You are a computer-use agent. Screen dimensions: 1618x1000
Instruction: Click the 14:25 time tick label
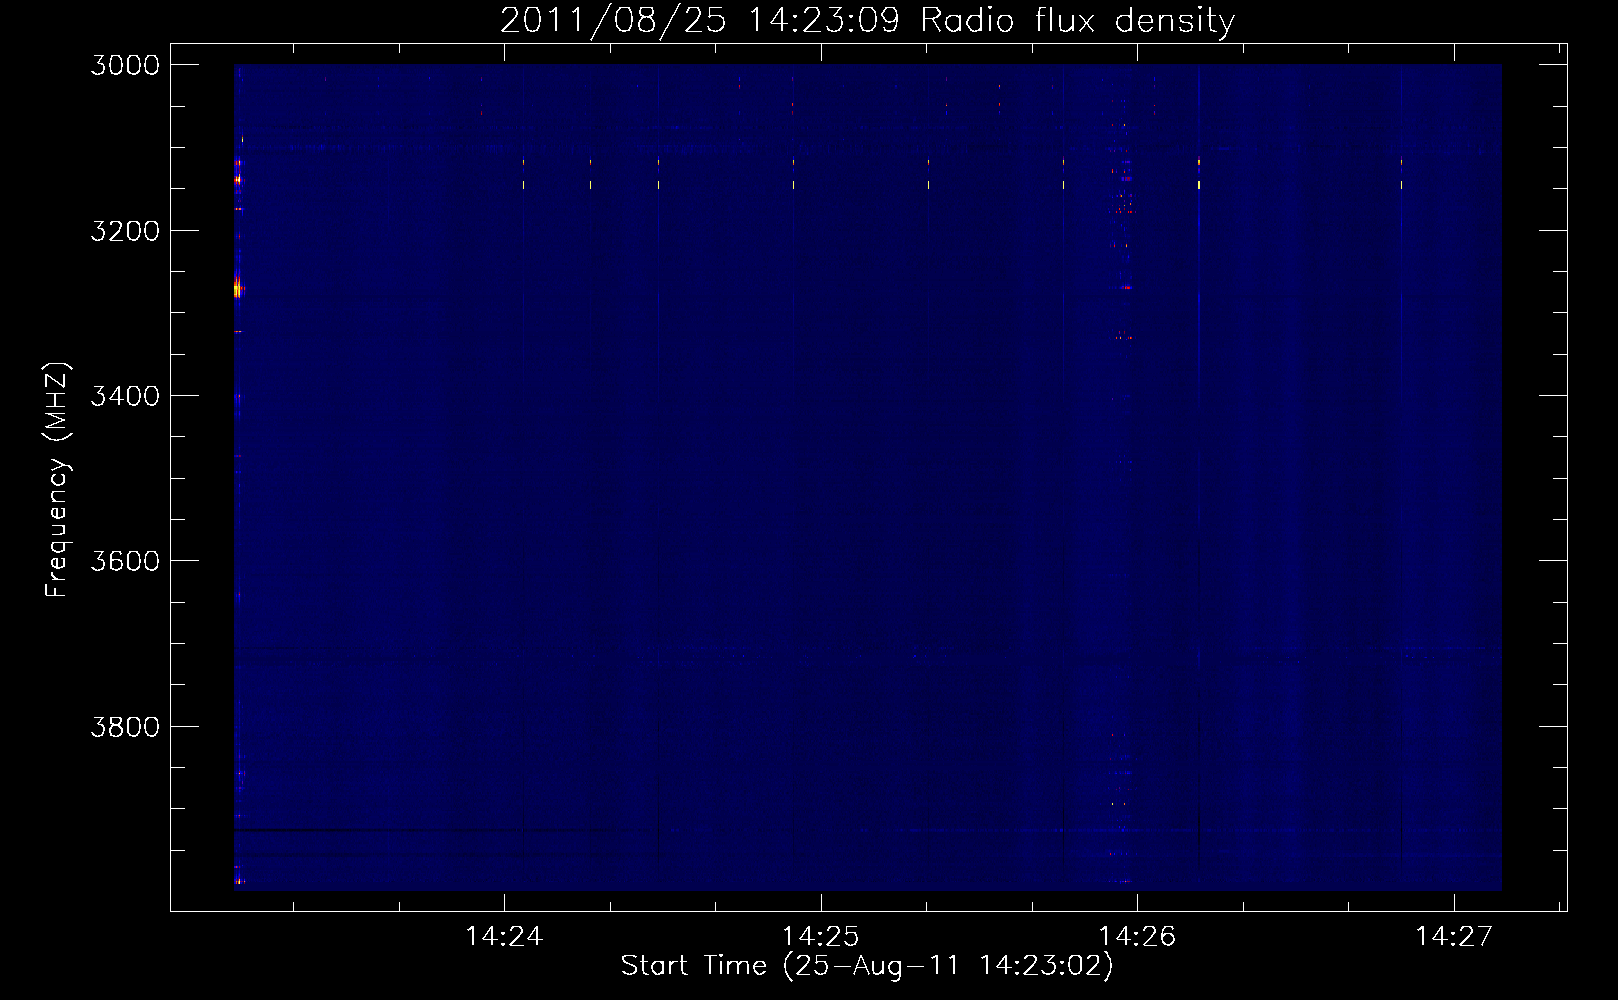pos(820,937)
